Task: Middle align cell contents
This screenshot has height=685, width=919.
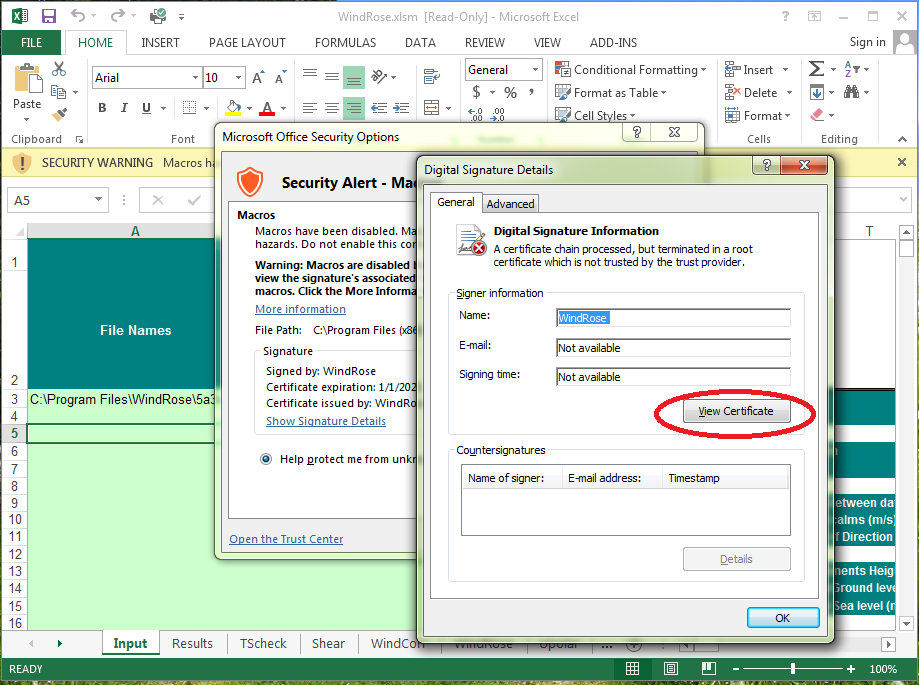Action: [332, 77]
